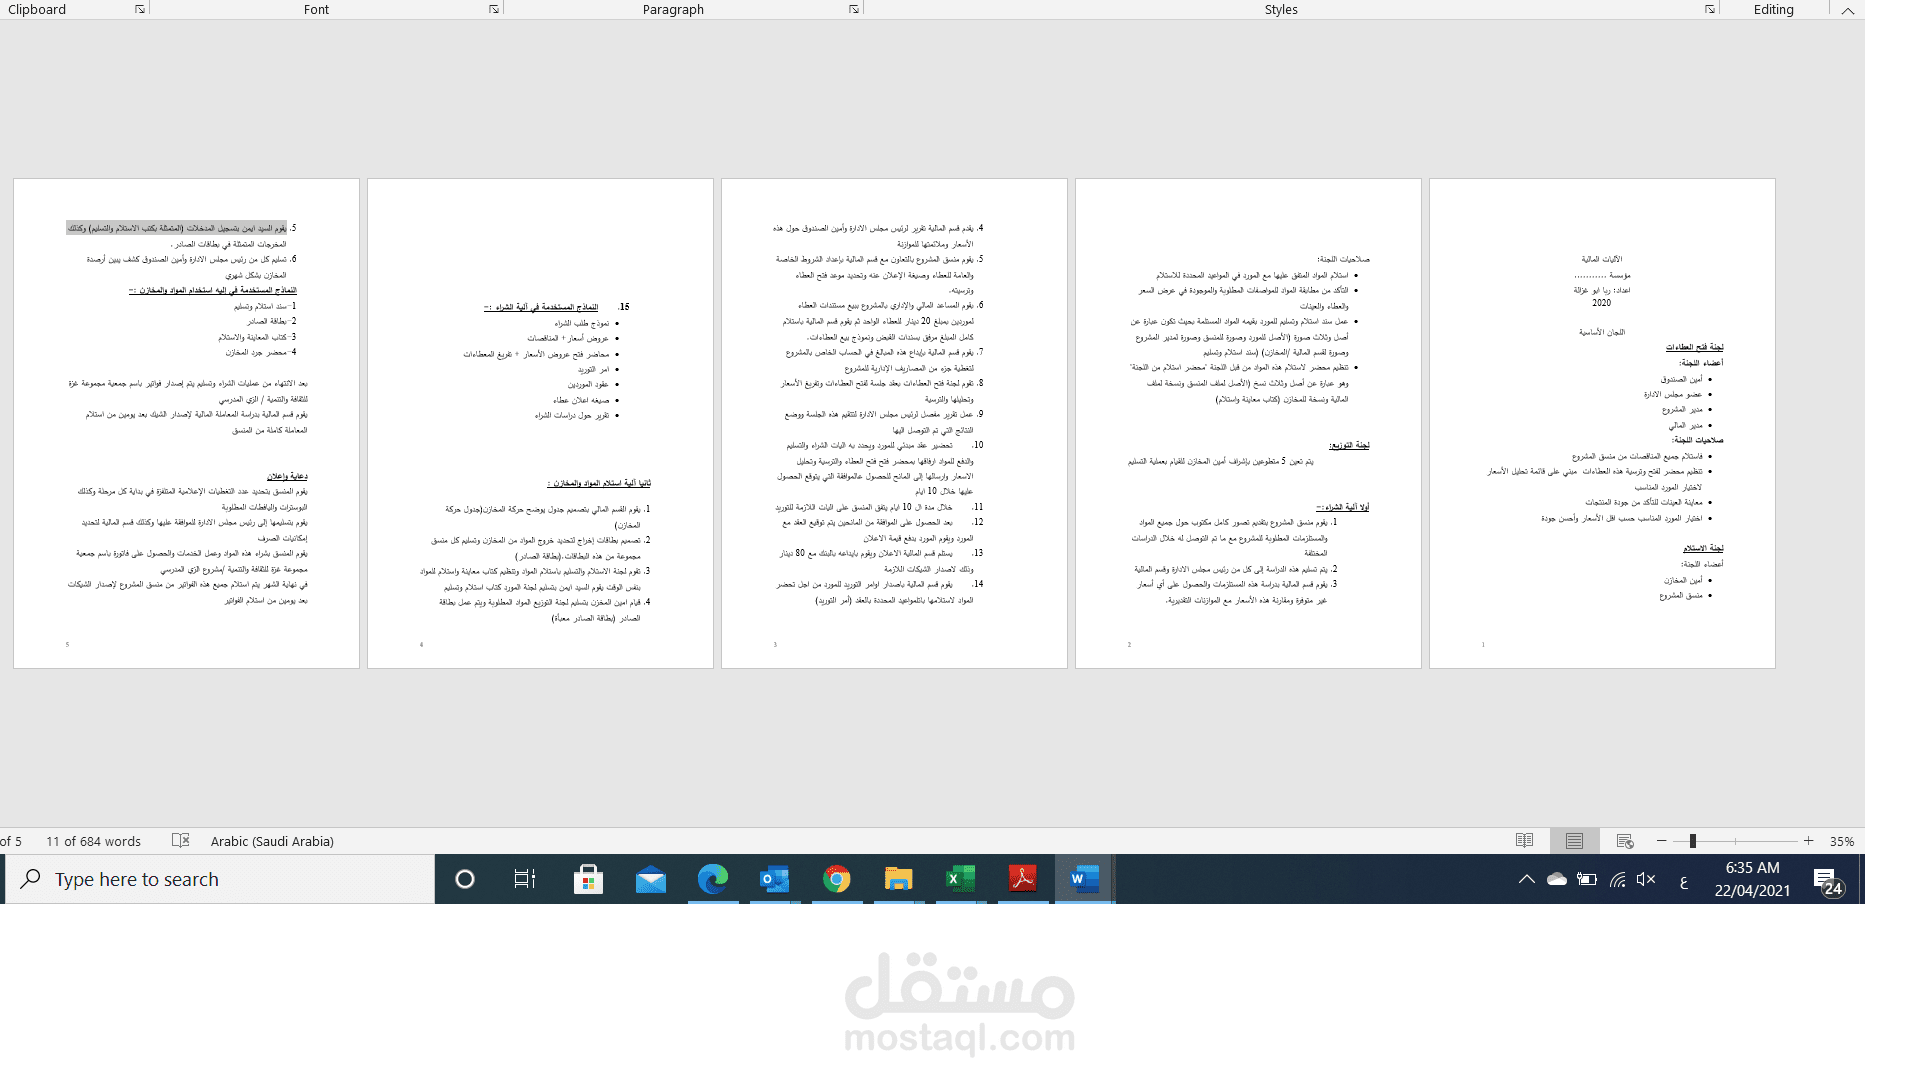
Task: Switch to Microsoft Edge on the taskbar
Action: [x=713, y=879]
